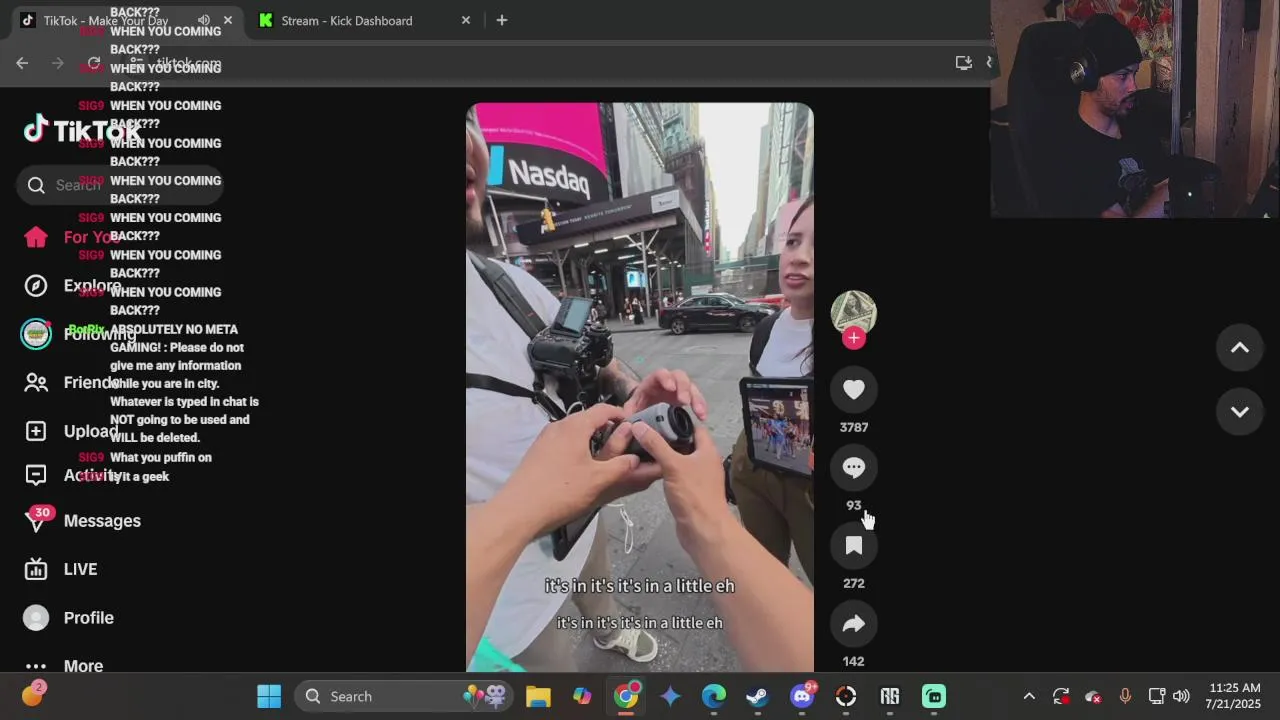Open the blue sparkle app in taskbar
This screenshot has width=1280, height=720.
[x=670, y=696]
